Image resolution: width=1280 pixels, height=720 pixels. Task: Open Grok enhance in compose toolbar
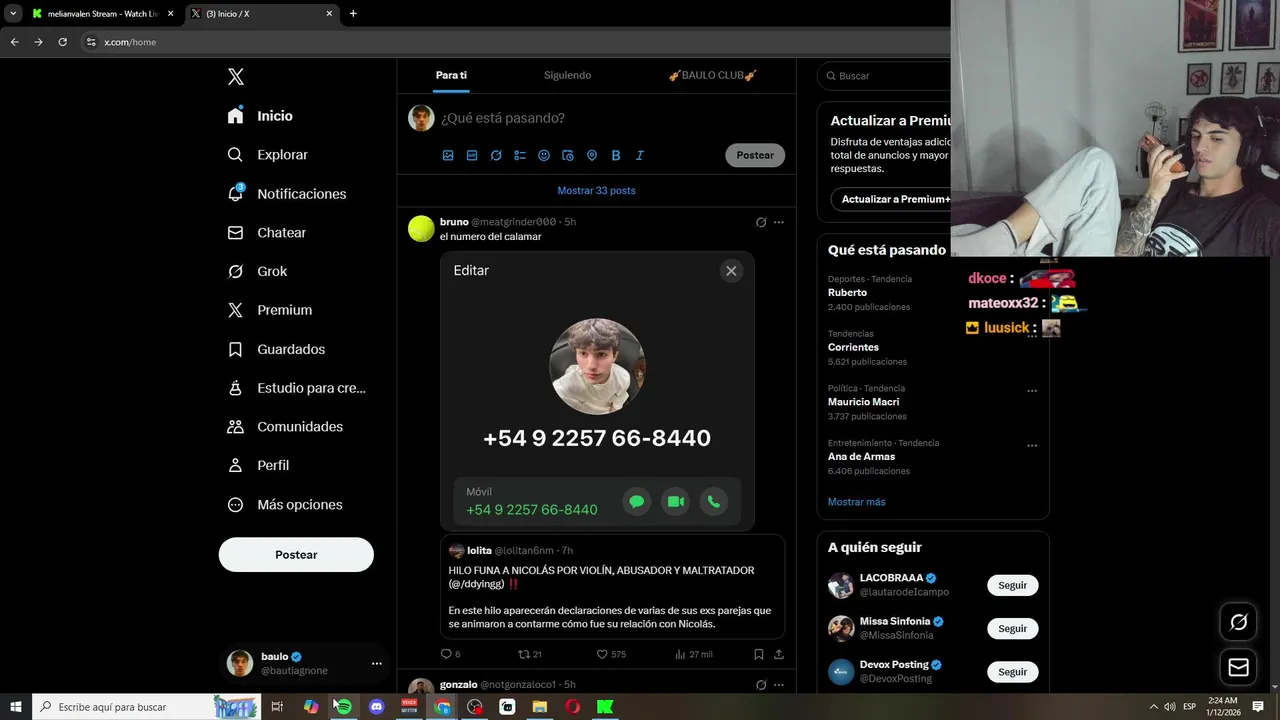tap(496, 156)
